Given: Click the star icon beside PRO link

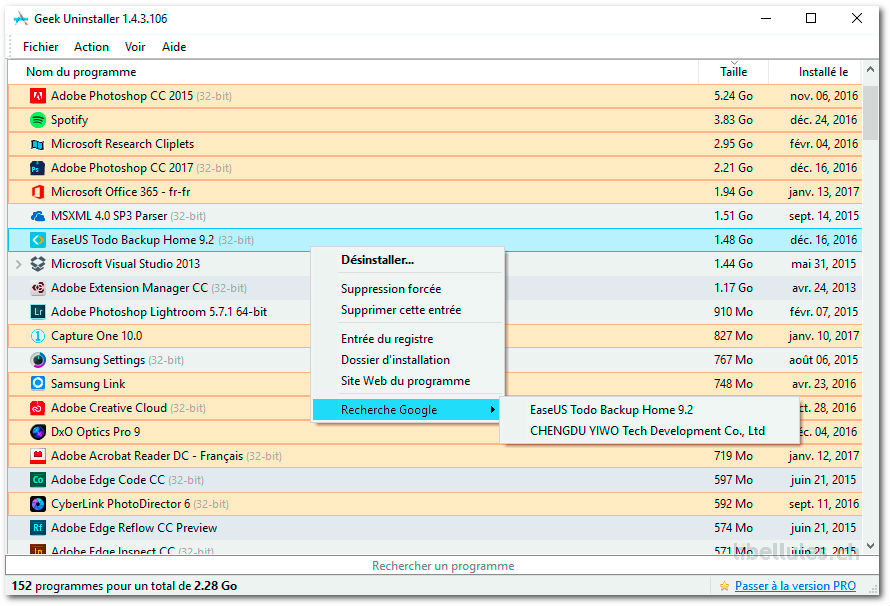Looking at the screenshot, I should pyautogui.click(x=724, y=586).
